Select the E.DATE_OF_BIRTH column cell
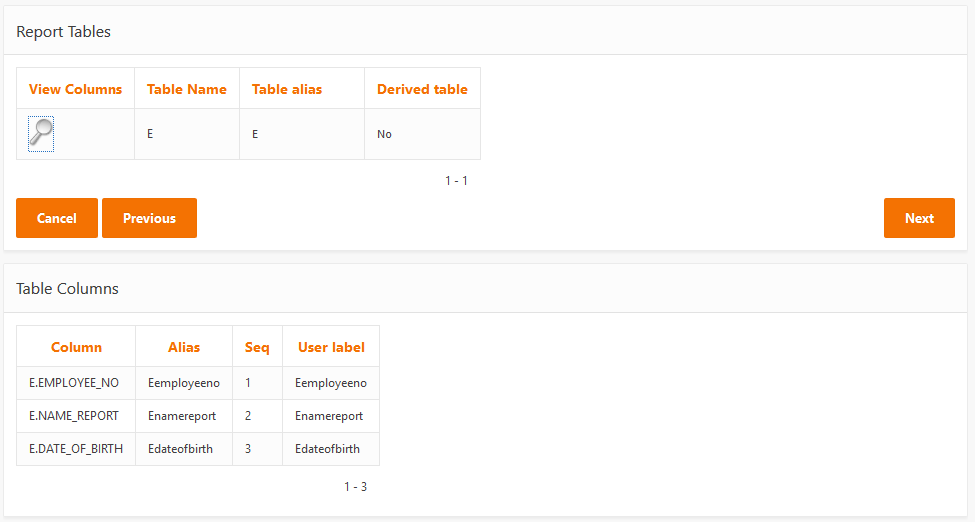The width and height of the screenshot is (975, 522). coord(76,449)
